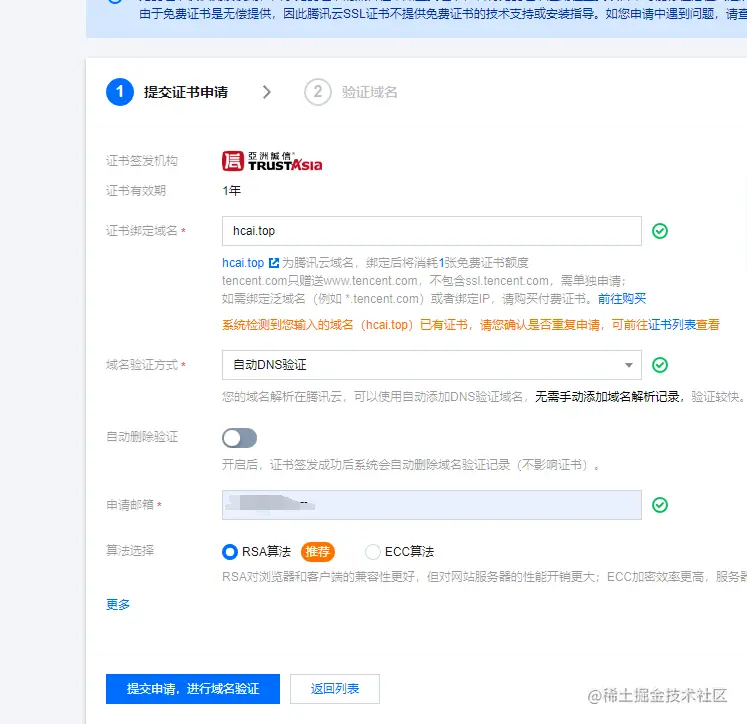The height and width of the screenshot is (724, 747).
Task: Open the 域名验证方式 dropdown
Action: pyautogui.click(x=432, y=365)
